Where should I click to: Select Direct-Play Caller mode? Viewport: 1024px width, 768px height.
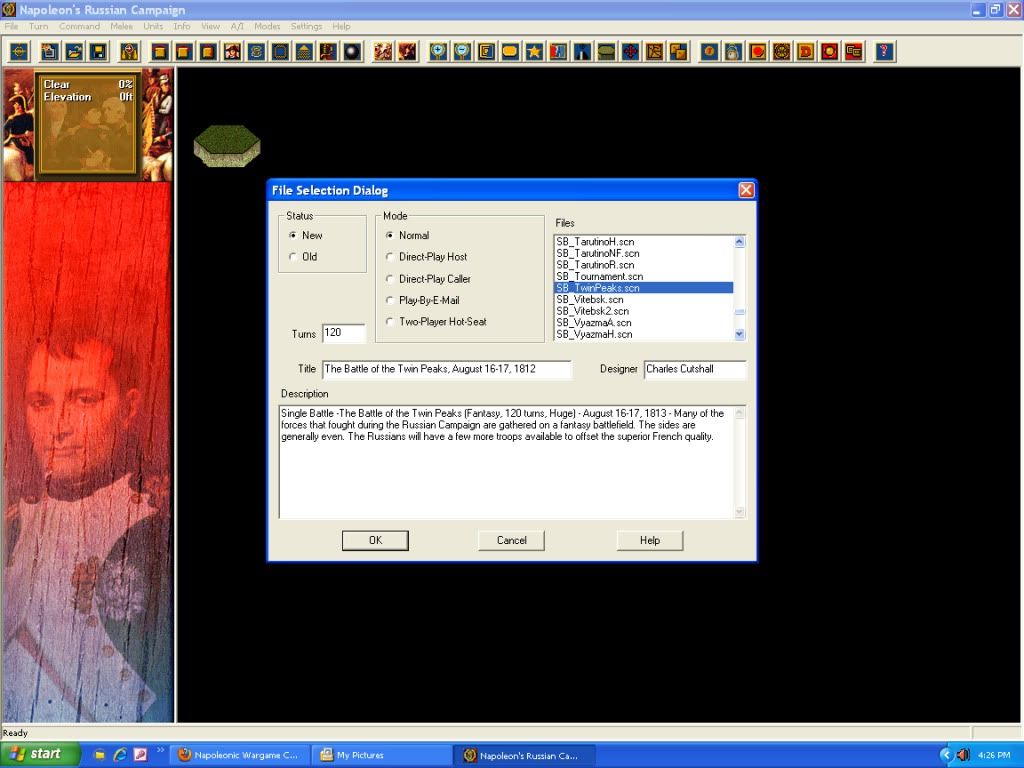pyautogui.click(x=390, y=279)
